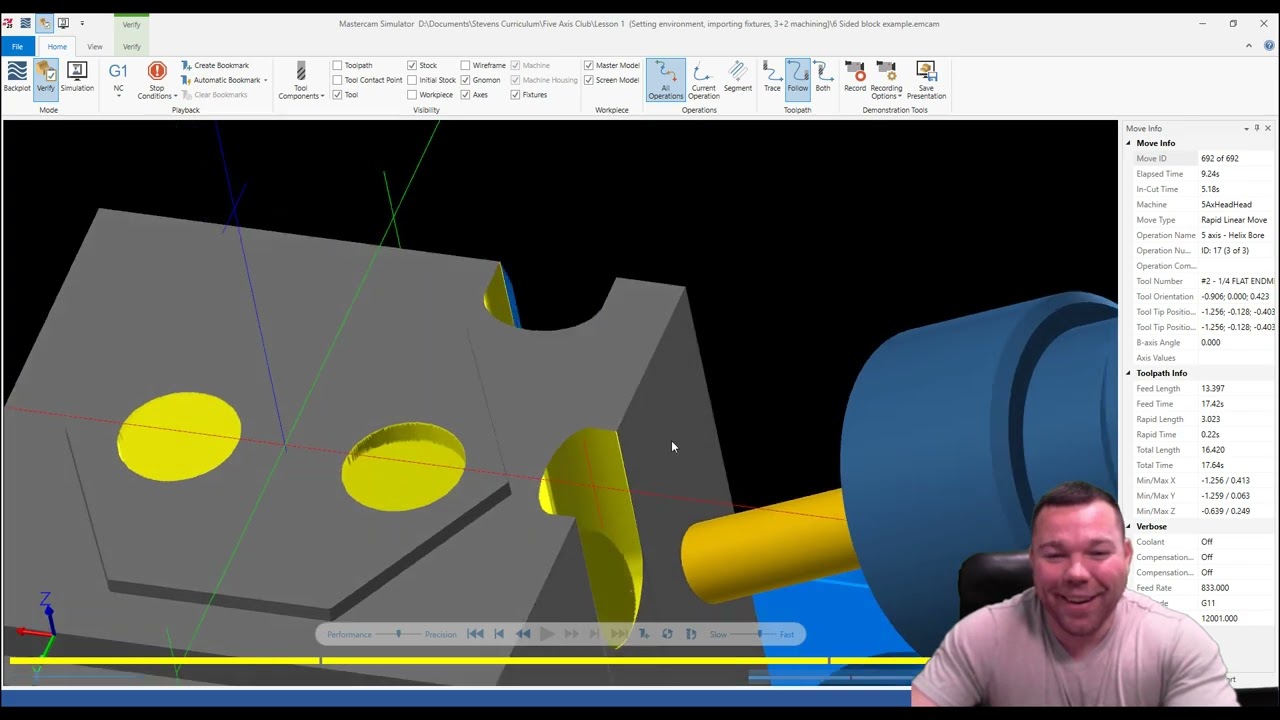Click the simulation progress timeline bar
Screen dimensions: 1280x720
(470, 660)
